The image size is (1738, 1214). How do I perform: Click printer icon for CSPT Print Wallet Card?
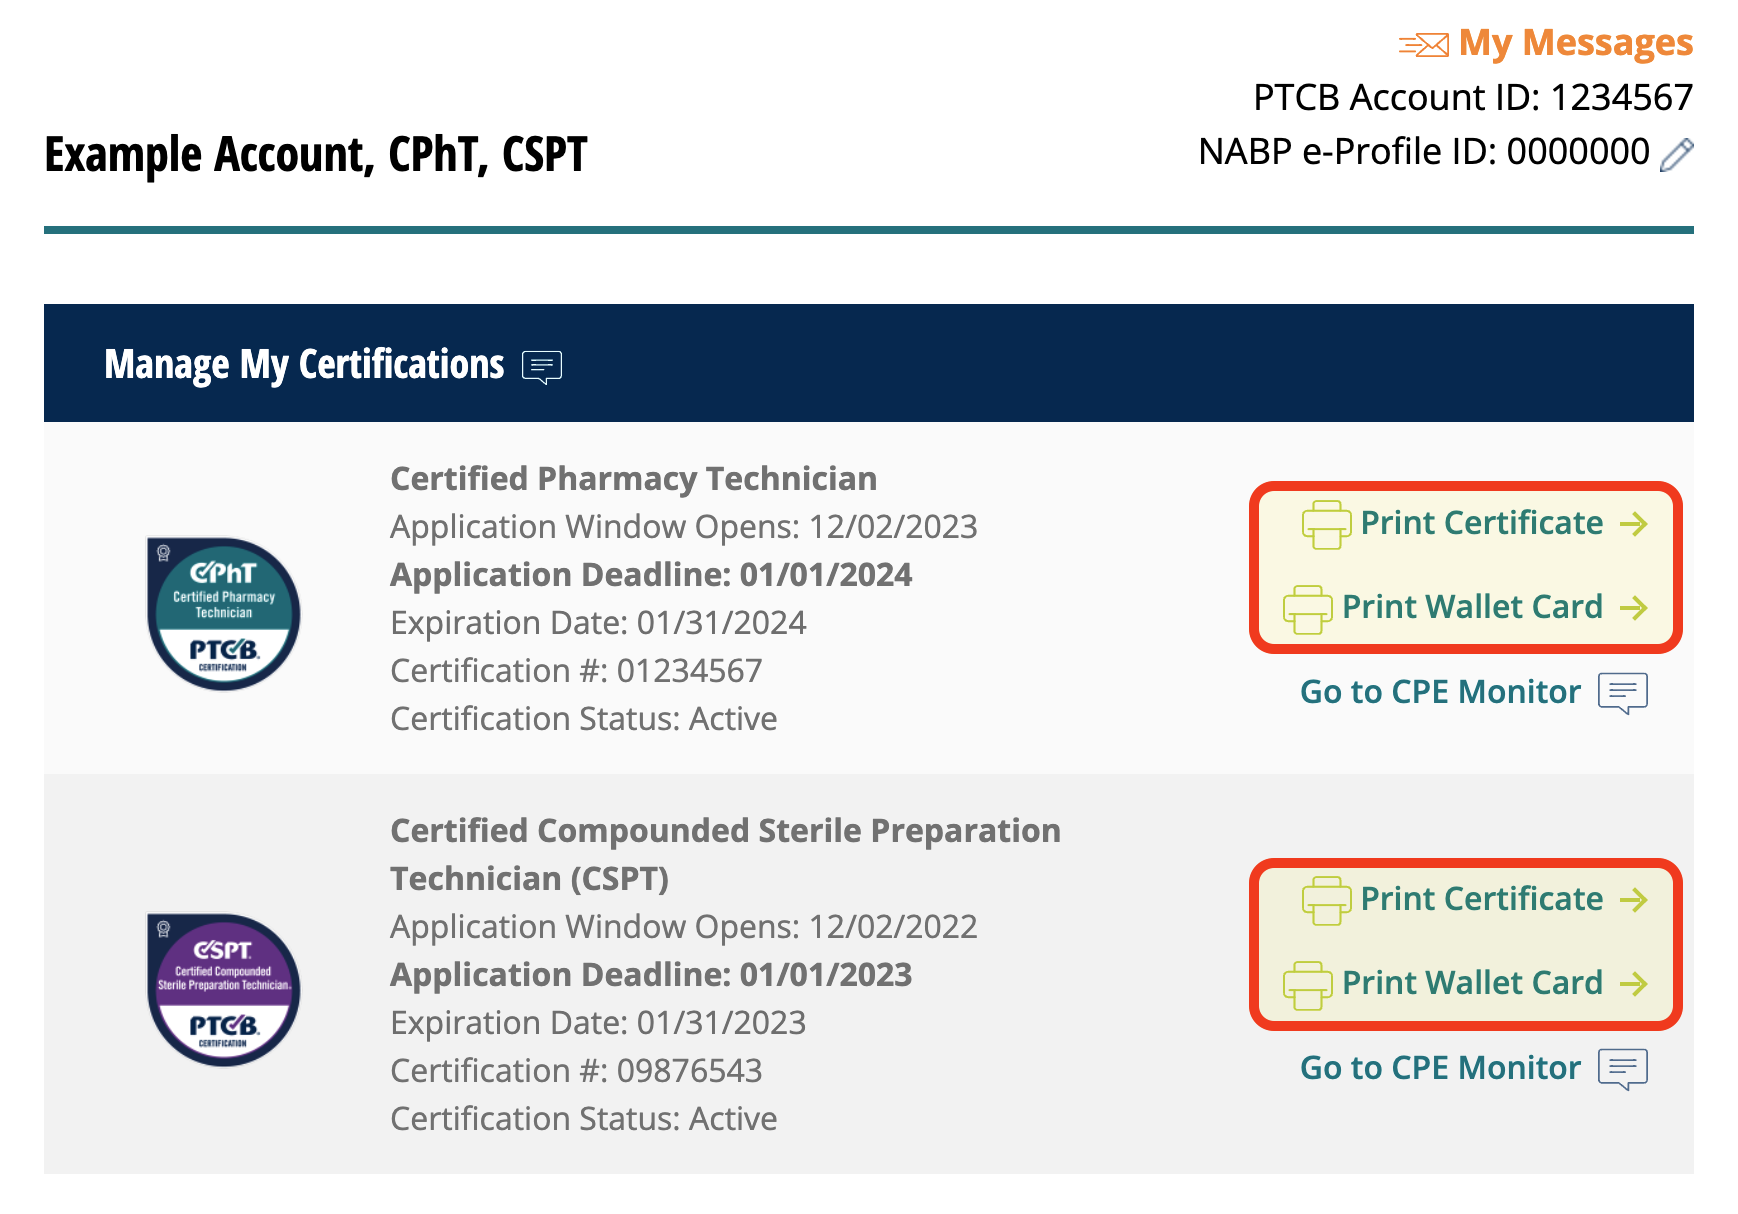pos(1308,985)
